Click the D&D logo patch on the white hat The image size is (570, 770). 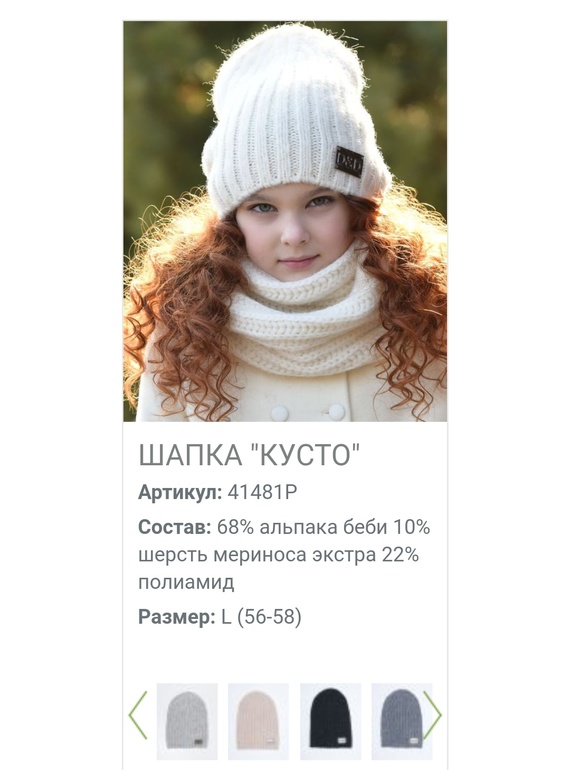pyautogui.click(x=350, y=162)
